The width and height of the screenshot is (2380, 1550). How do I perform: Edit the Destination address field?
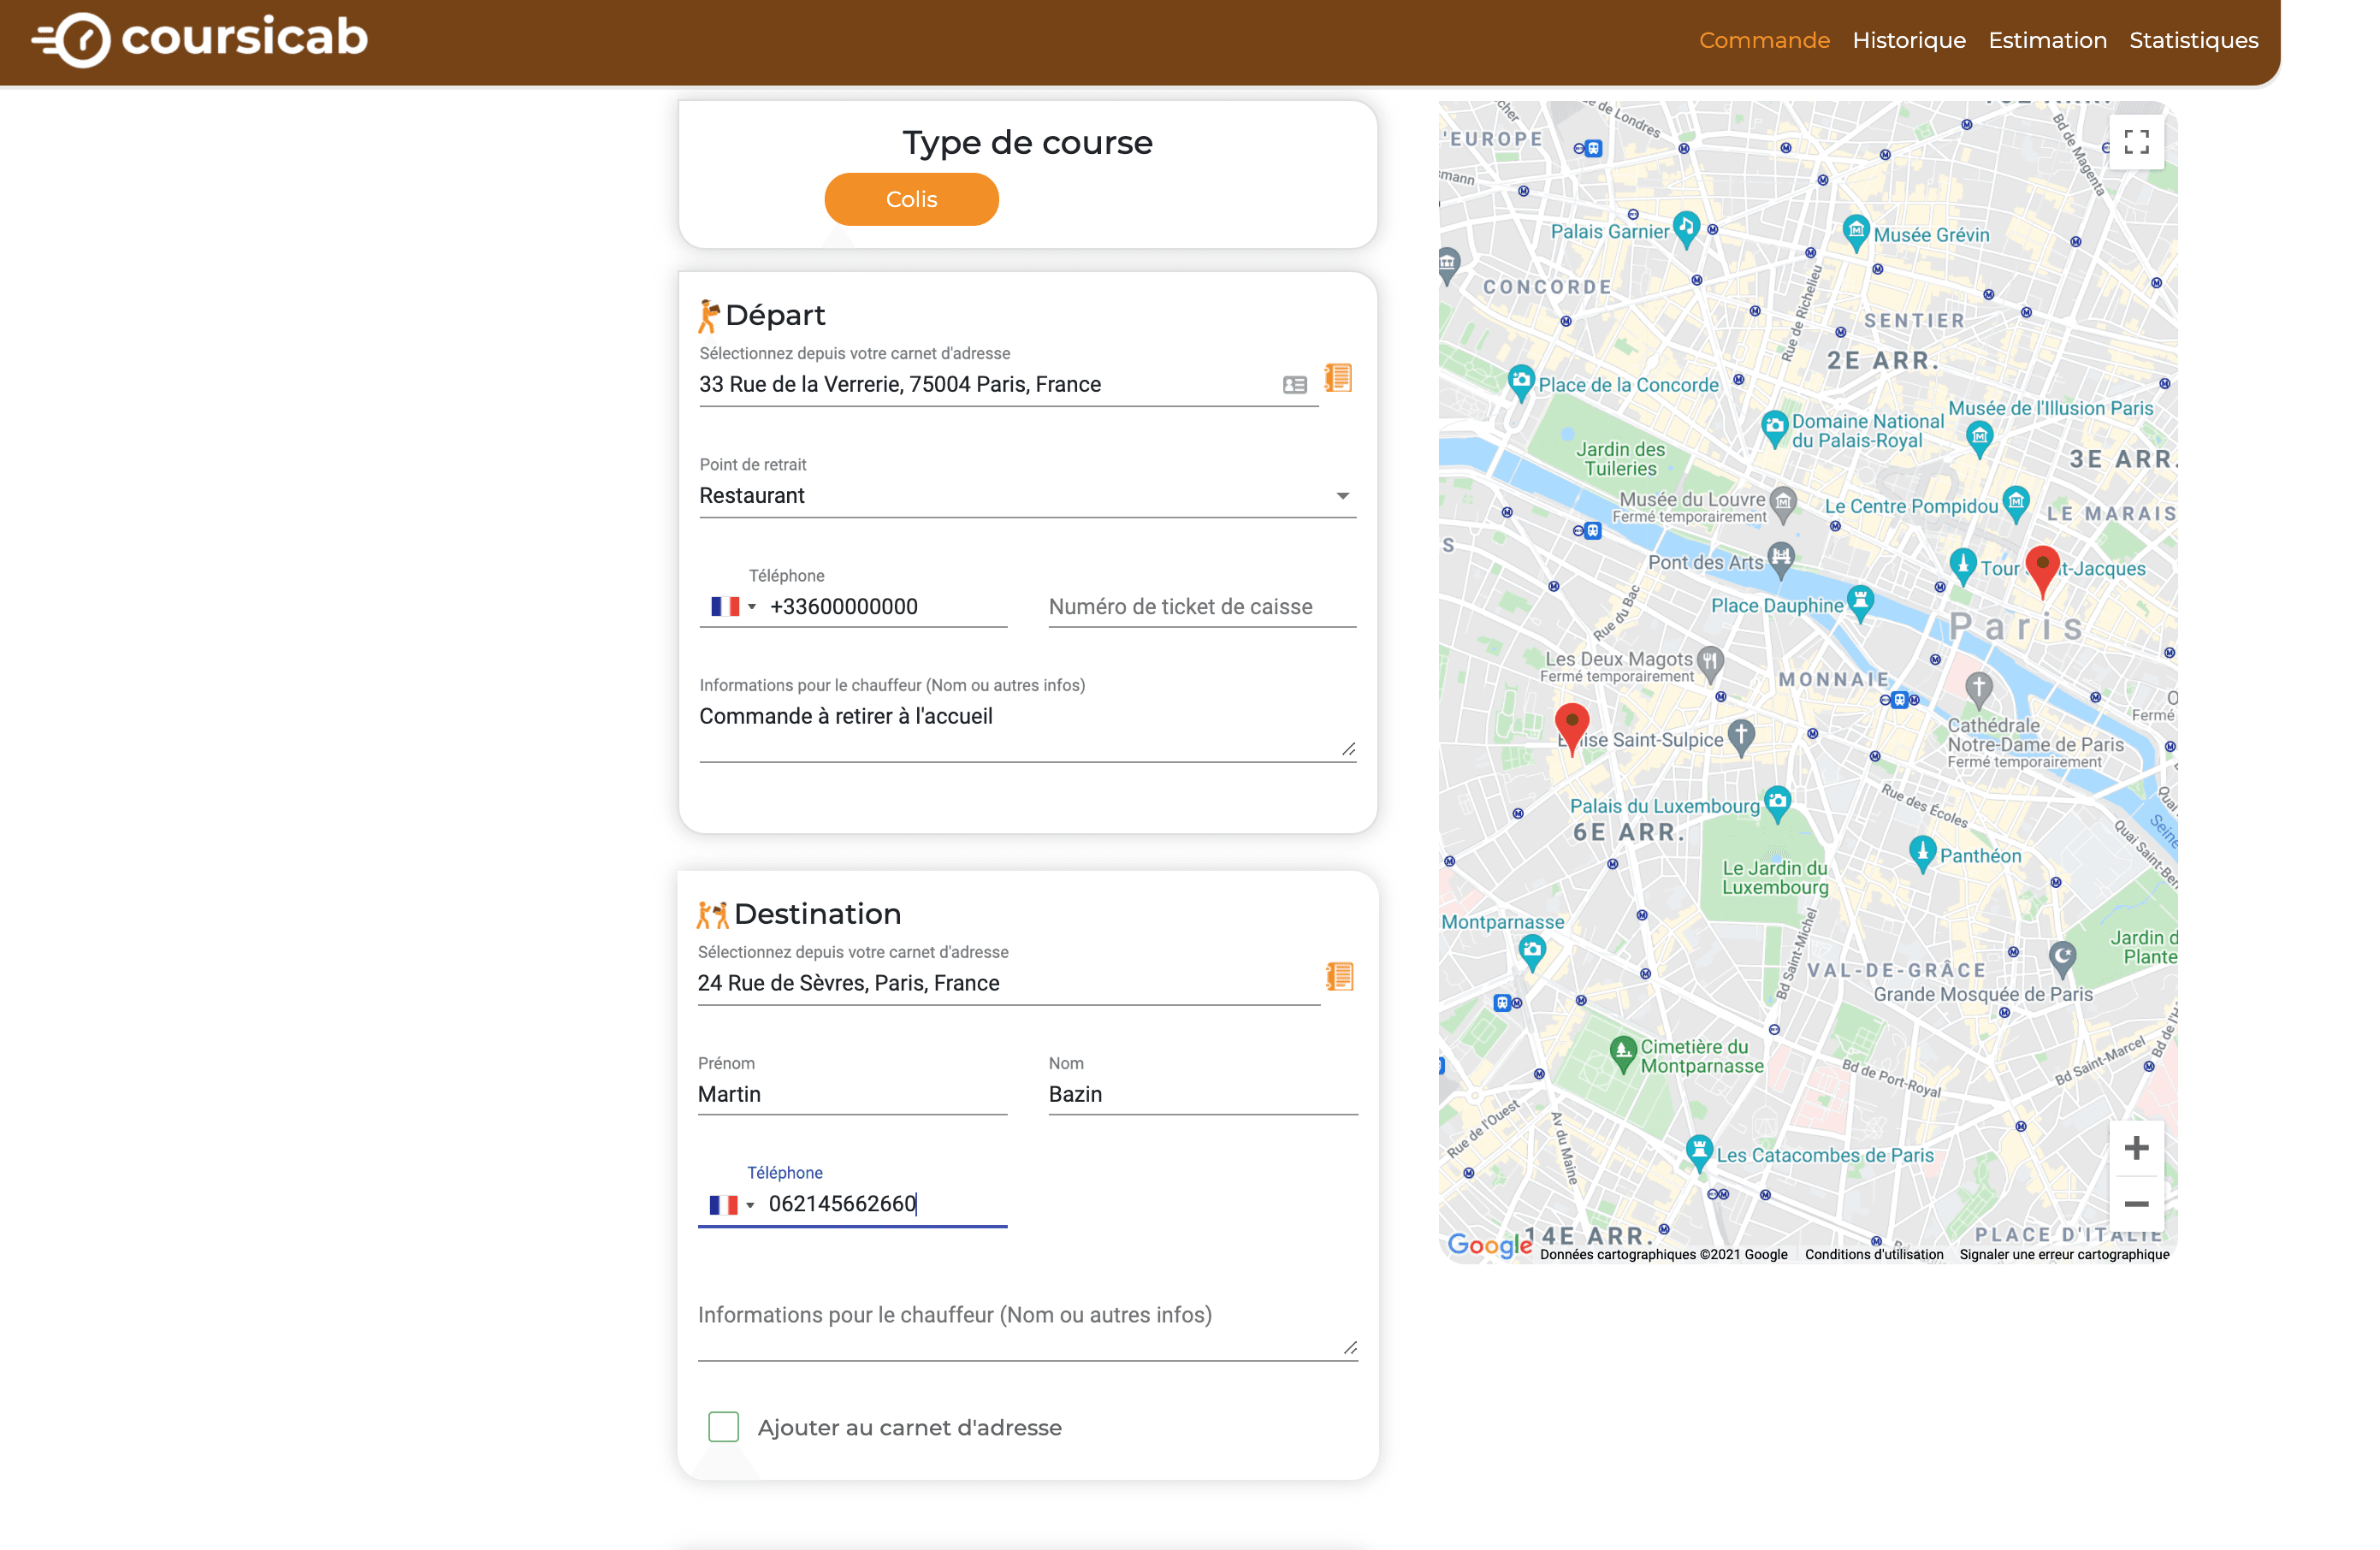1008,983
